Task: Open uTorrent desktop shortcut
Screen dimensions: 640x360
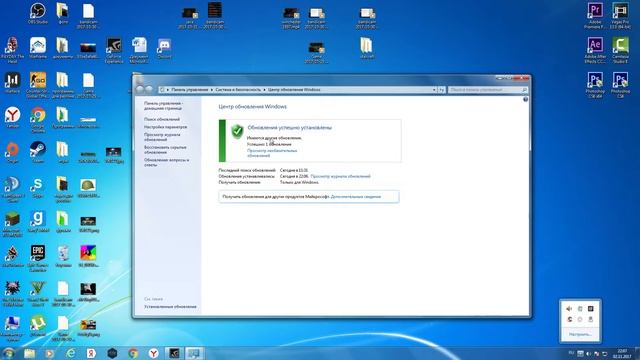Action: coord(38,327)
